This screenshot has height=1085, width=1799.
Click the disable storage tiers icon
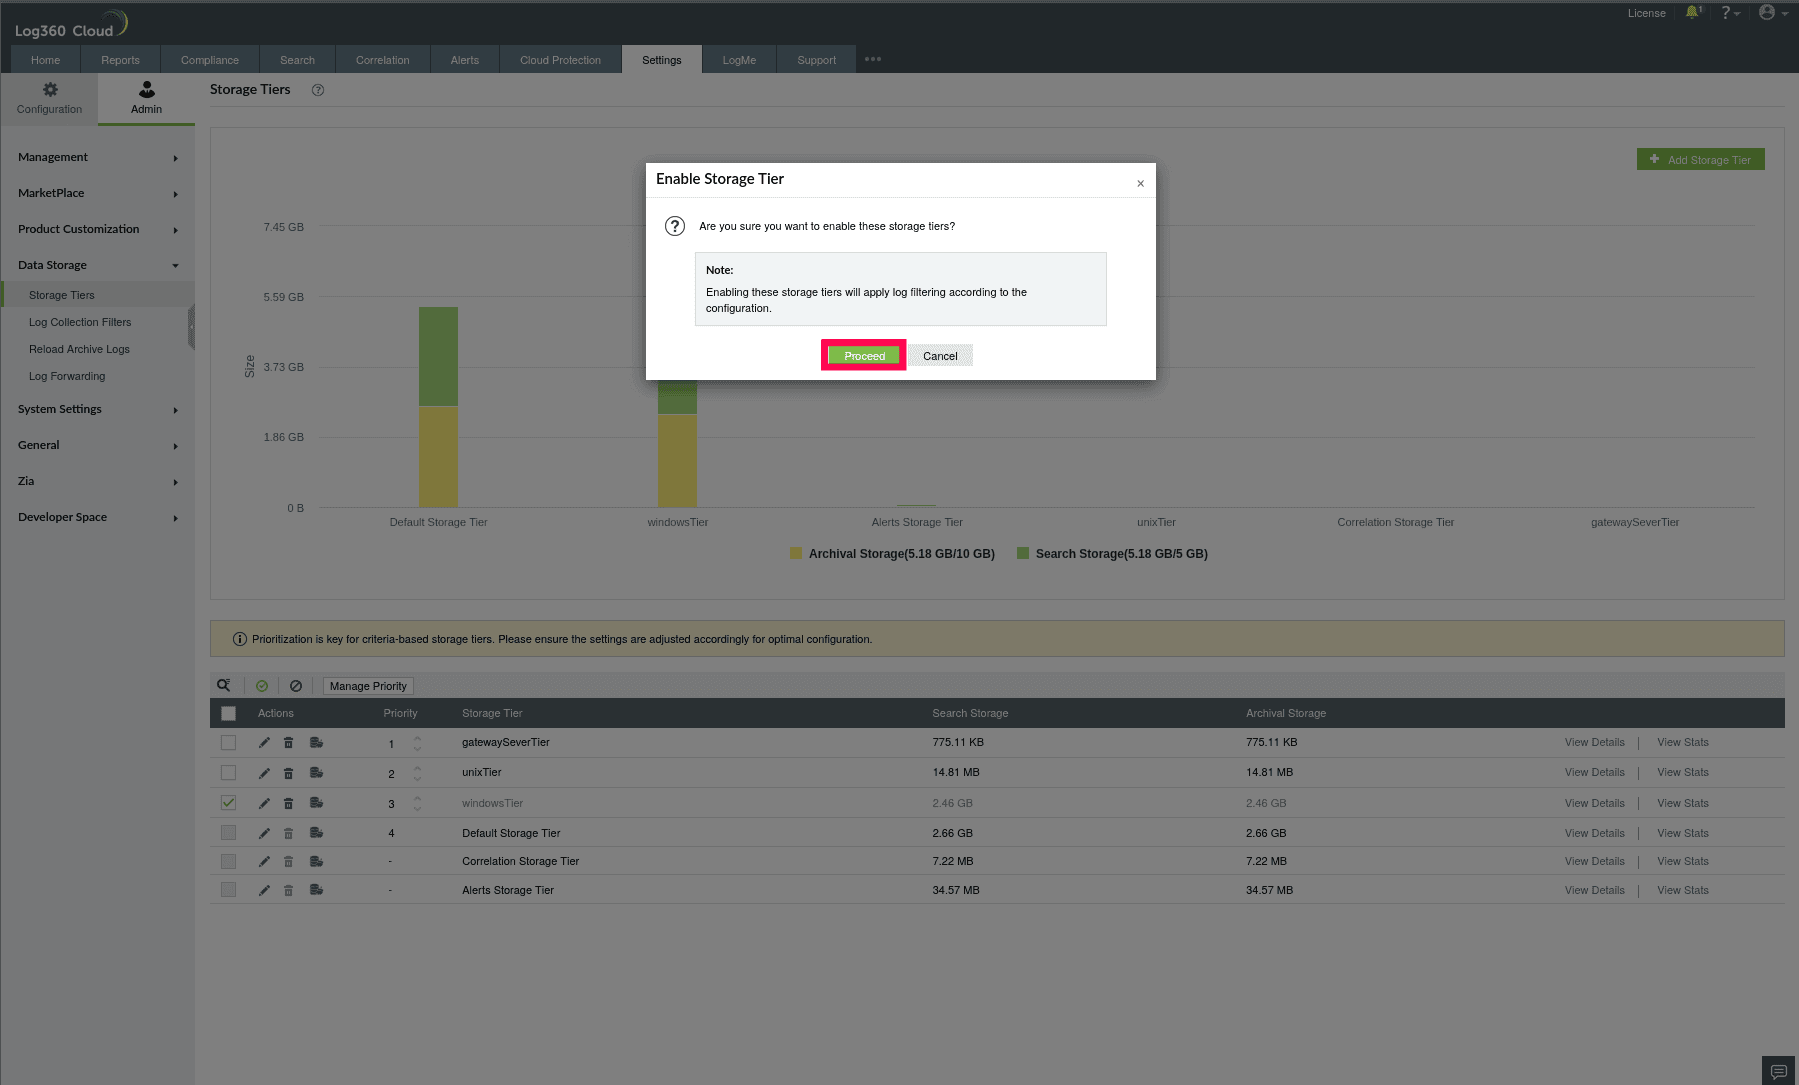tap(296, 685)
